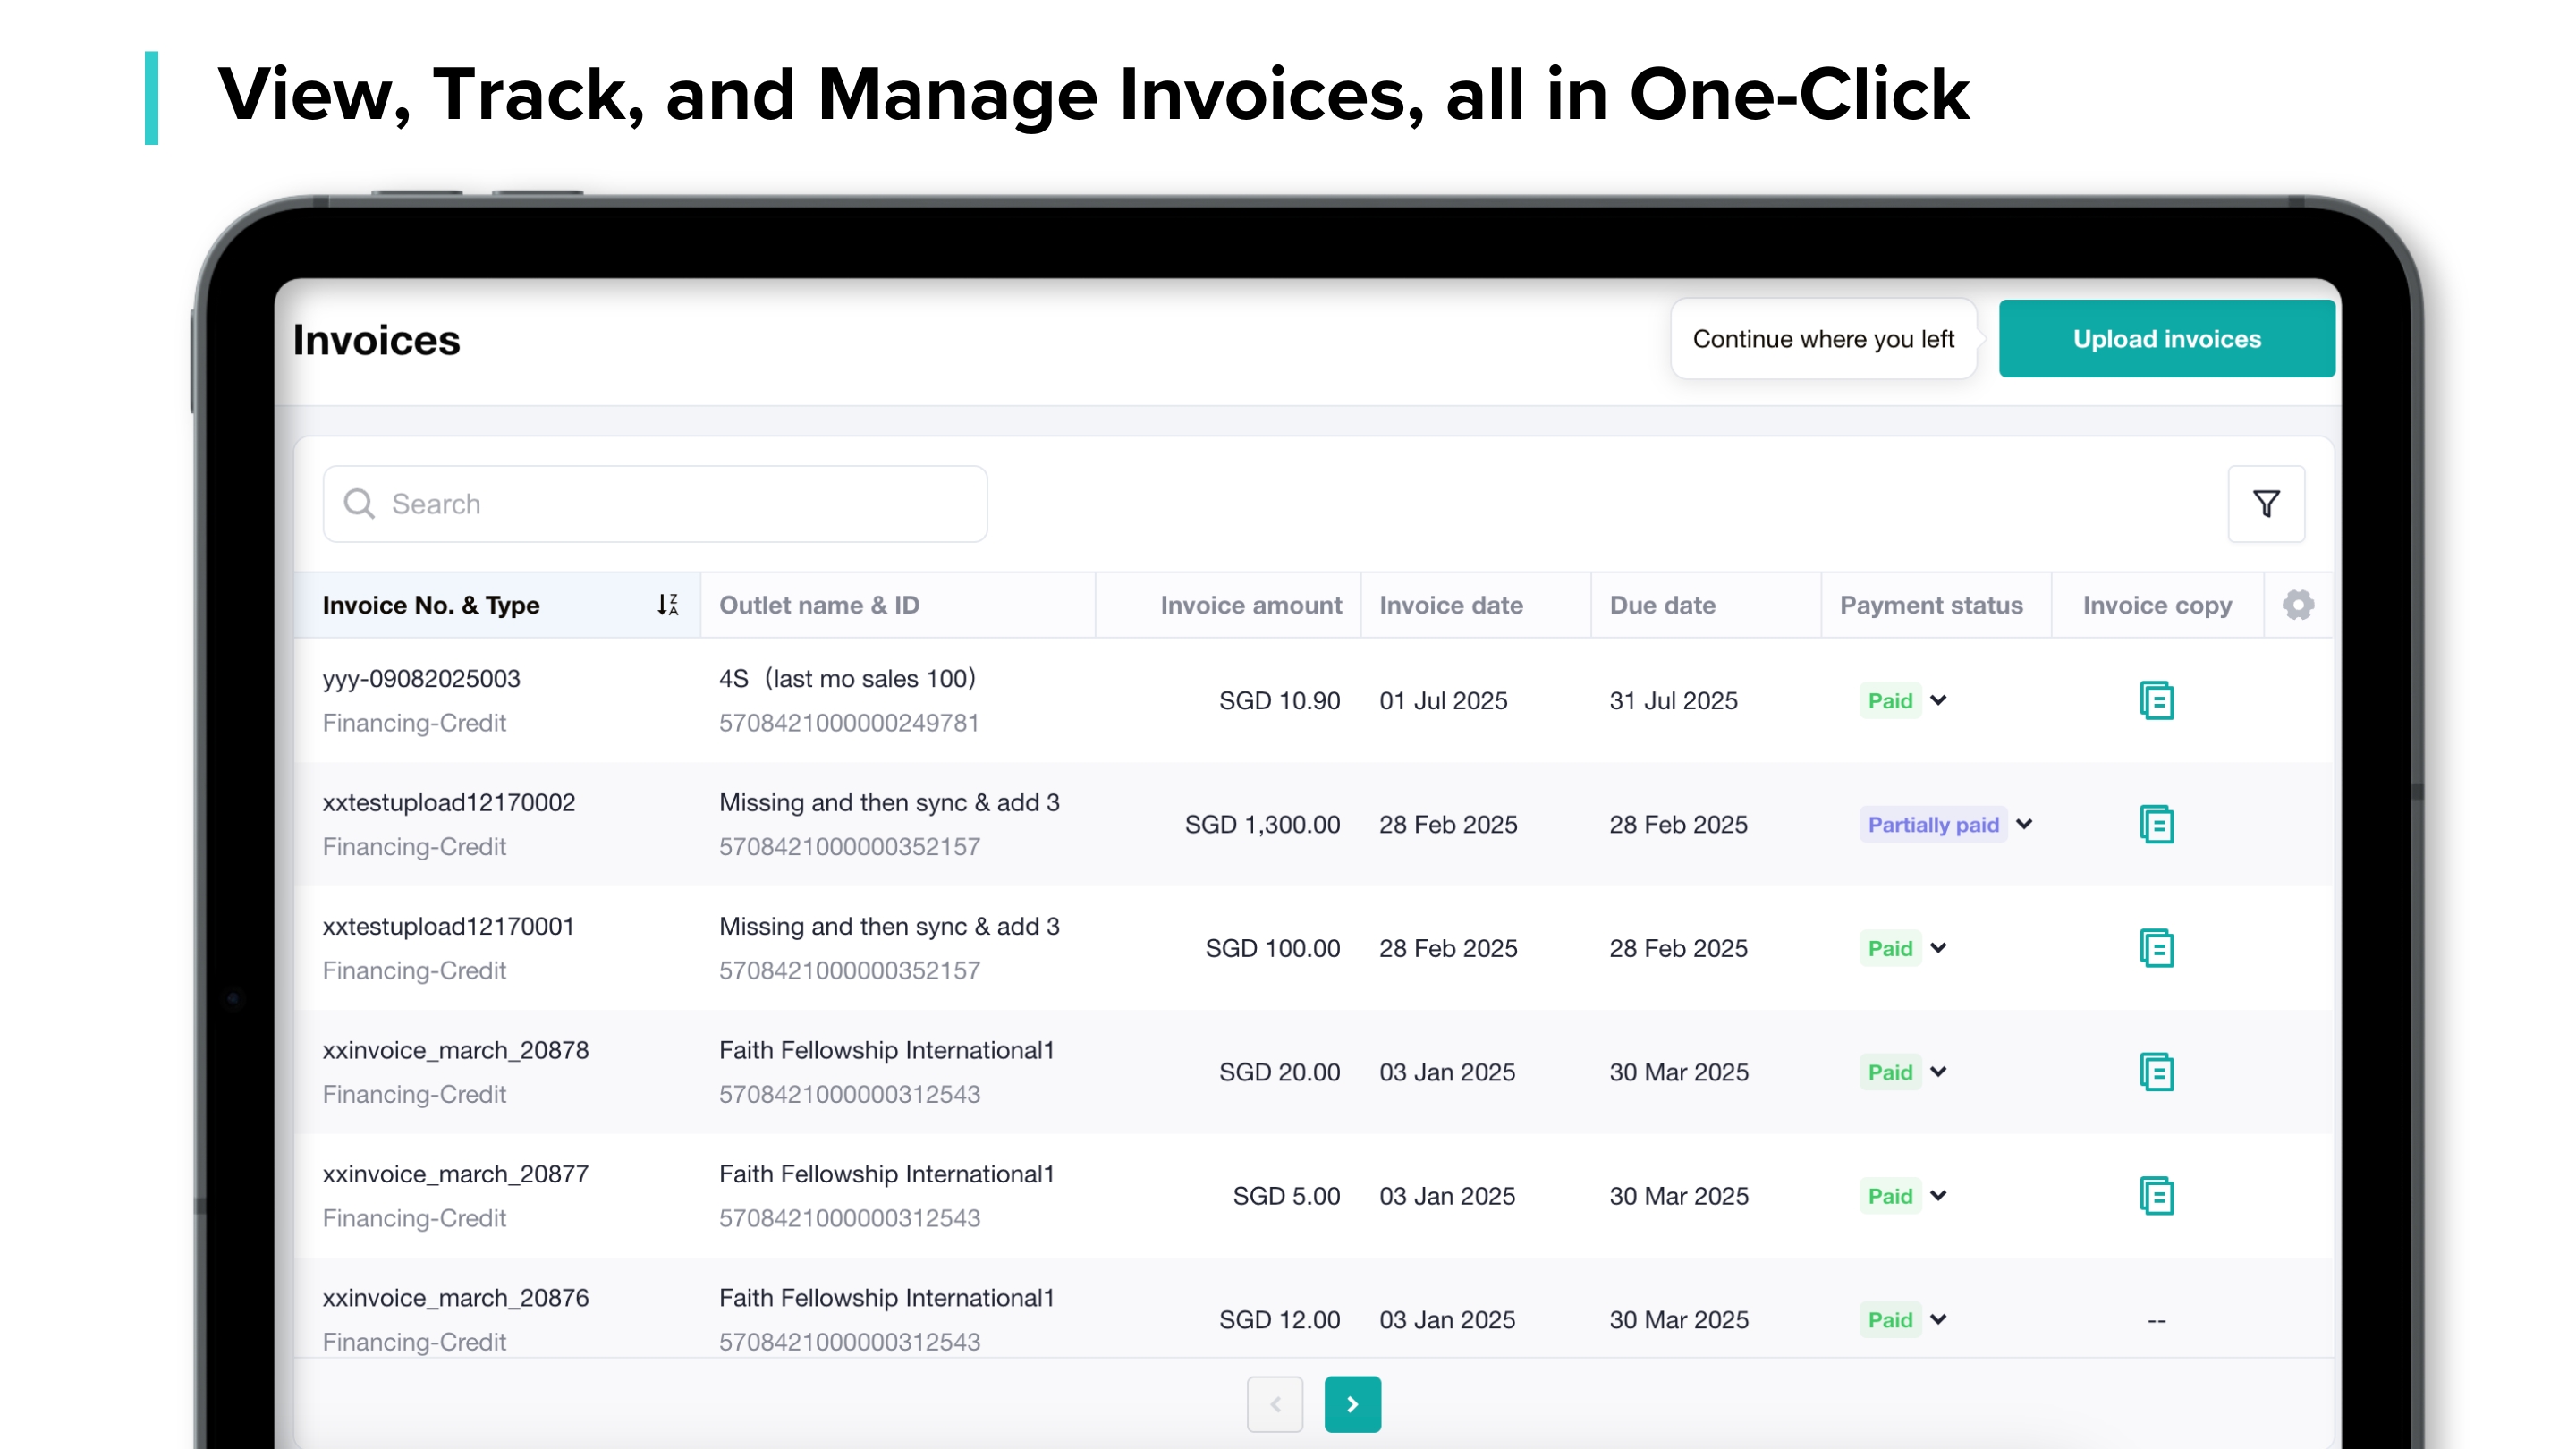The width and height of the screenshot is (2576, 1449).
Task: Click Paid badge for yyy-09082025003
Action: (1890, 701)
